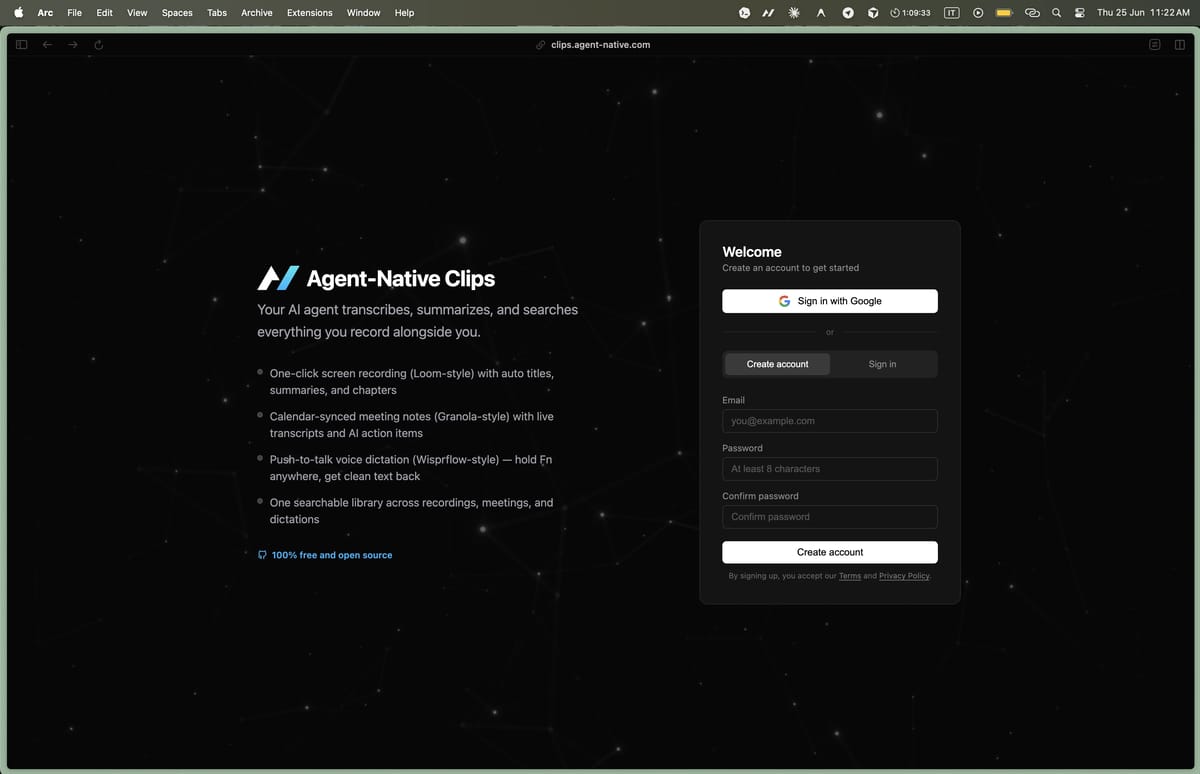
Task: Click the Push-to-talk voice dictation bullet
Action: click(x=410, y=468)
